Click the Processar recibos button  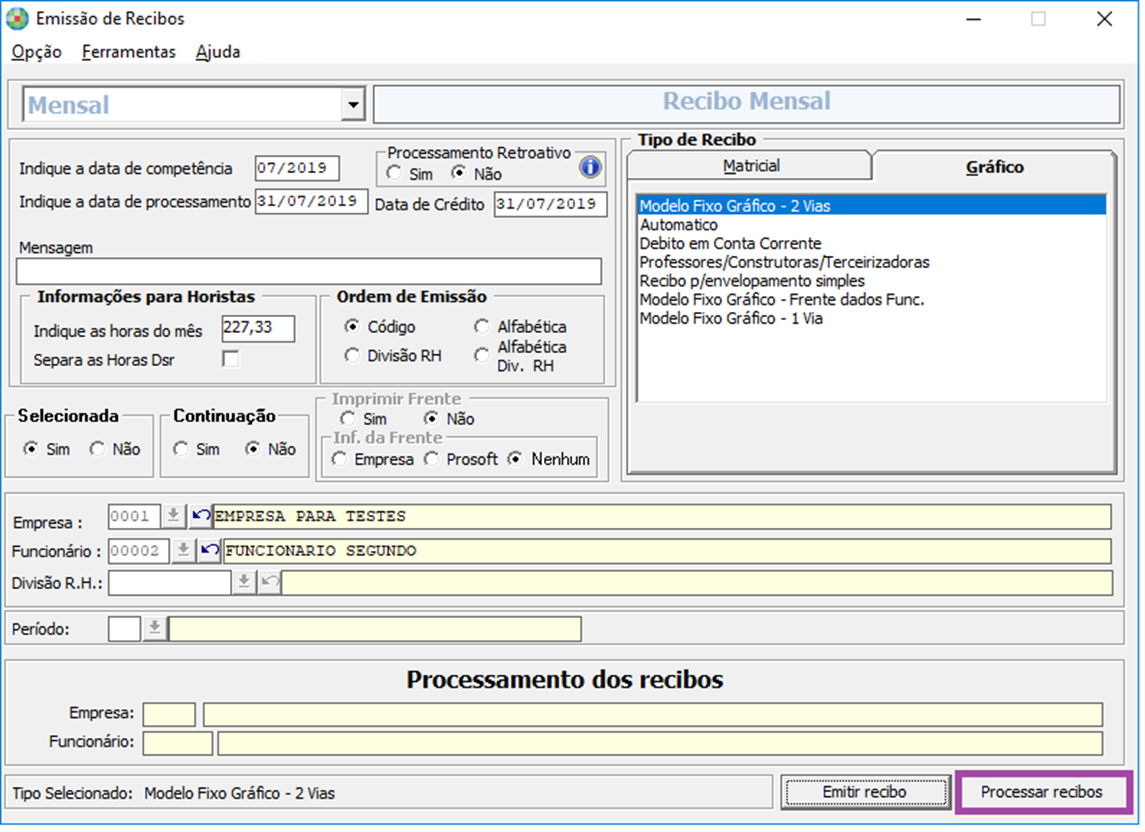click(x=1042, y=792)
